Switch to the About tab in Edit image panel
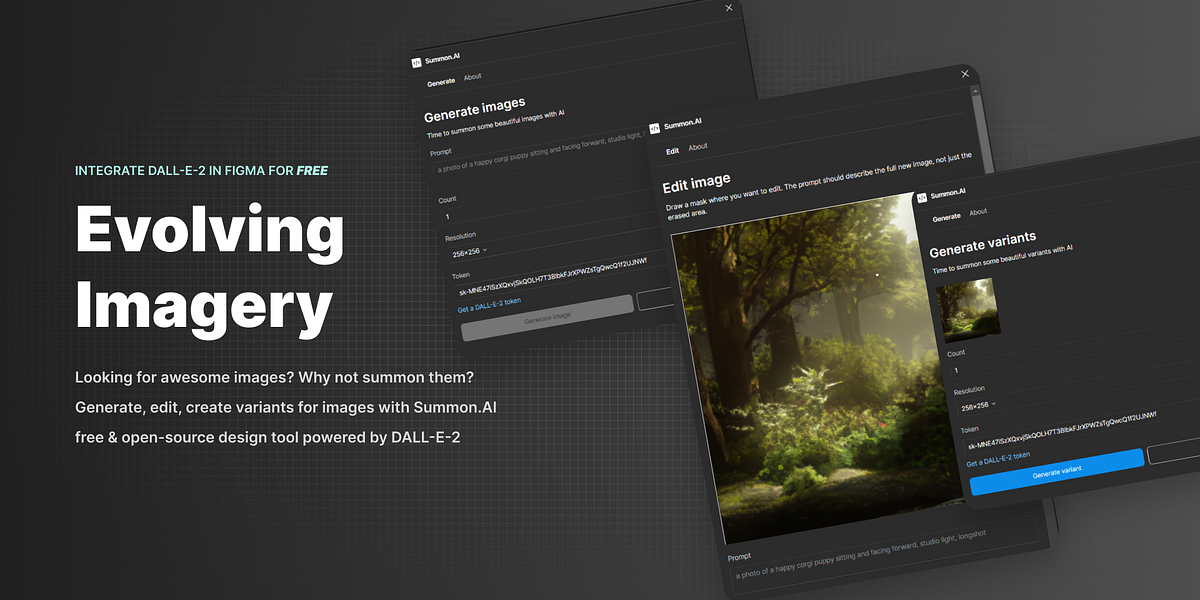Screen dimensions: 1200x600 coord(697,146)
